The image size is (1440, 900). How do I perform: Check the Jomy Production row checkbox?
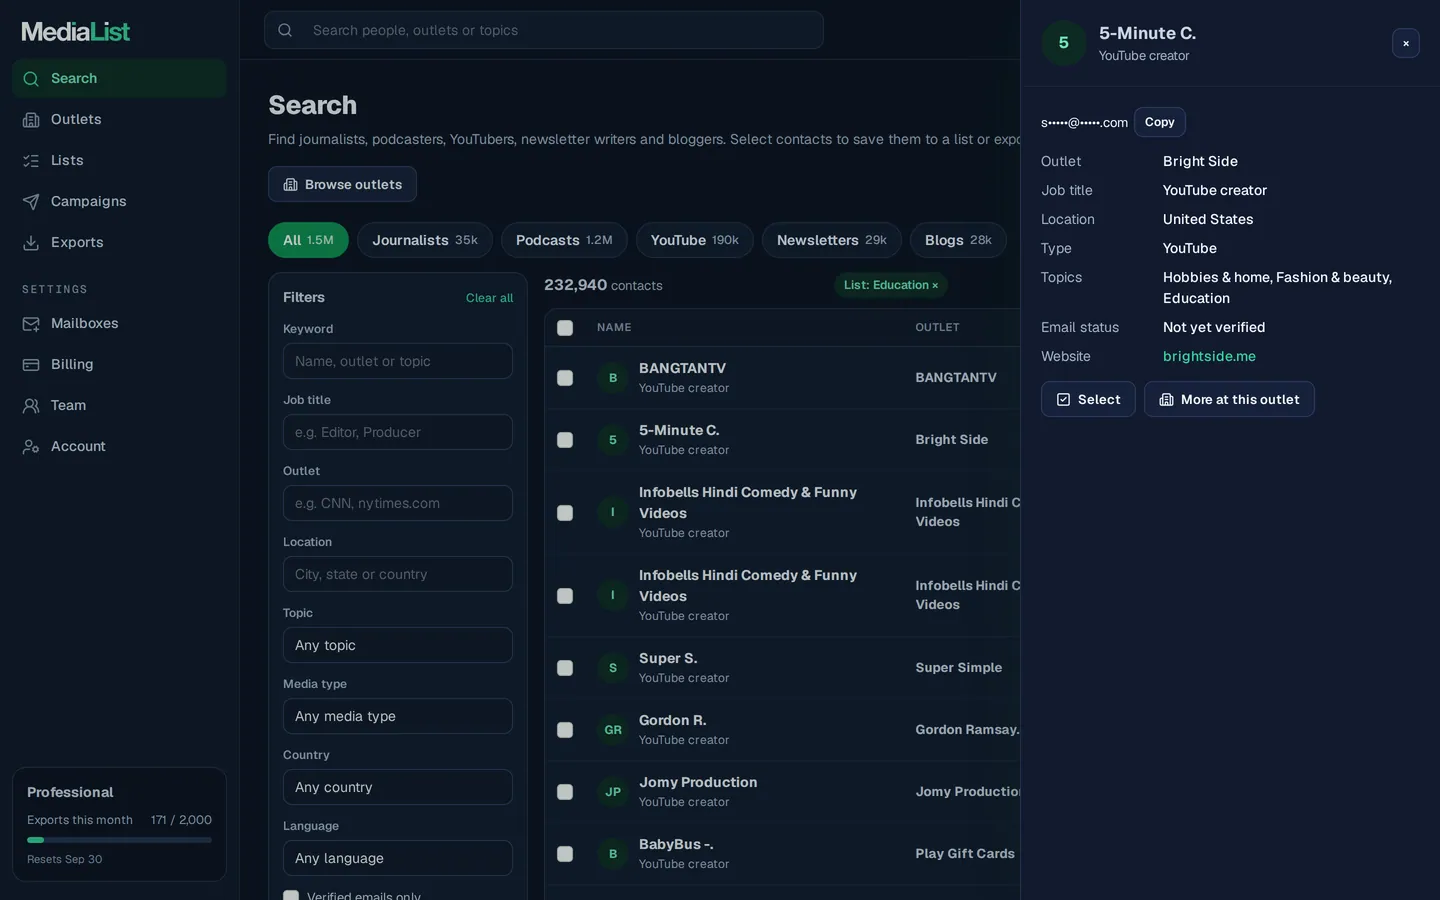point(565,792)
